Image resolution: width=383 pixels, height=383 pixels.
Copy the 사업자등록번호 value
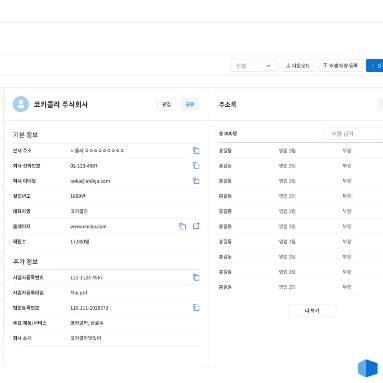click(196, 277)
